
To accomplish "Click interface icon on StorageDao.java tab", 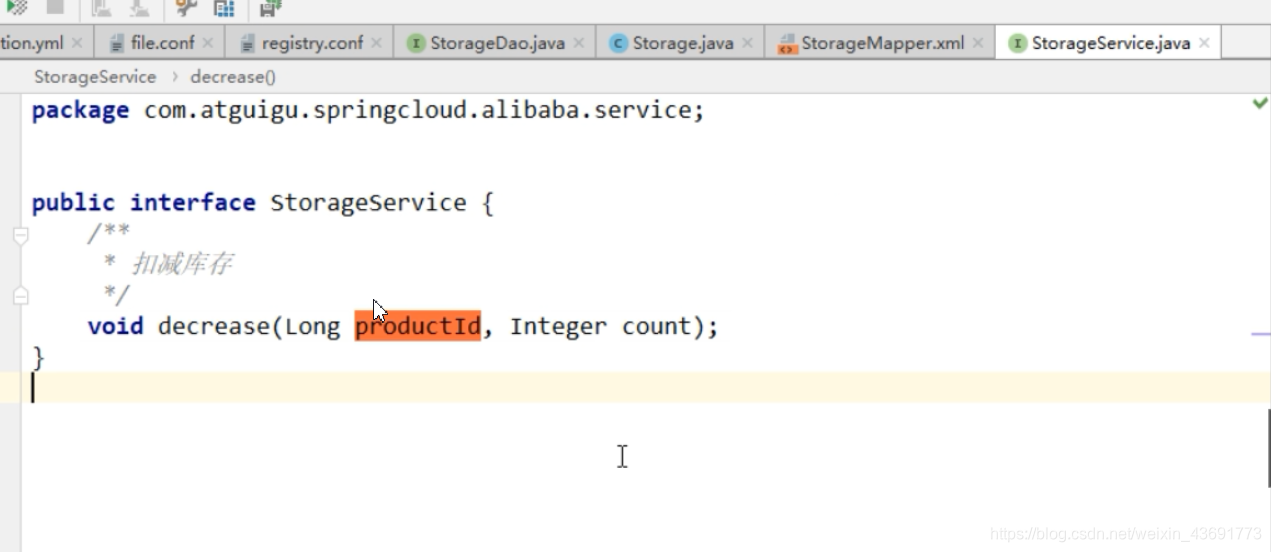I will coord(416,43).
